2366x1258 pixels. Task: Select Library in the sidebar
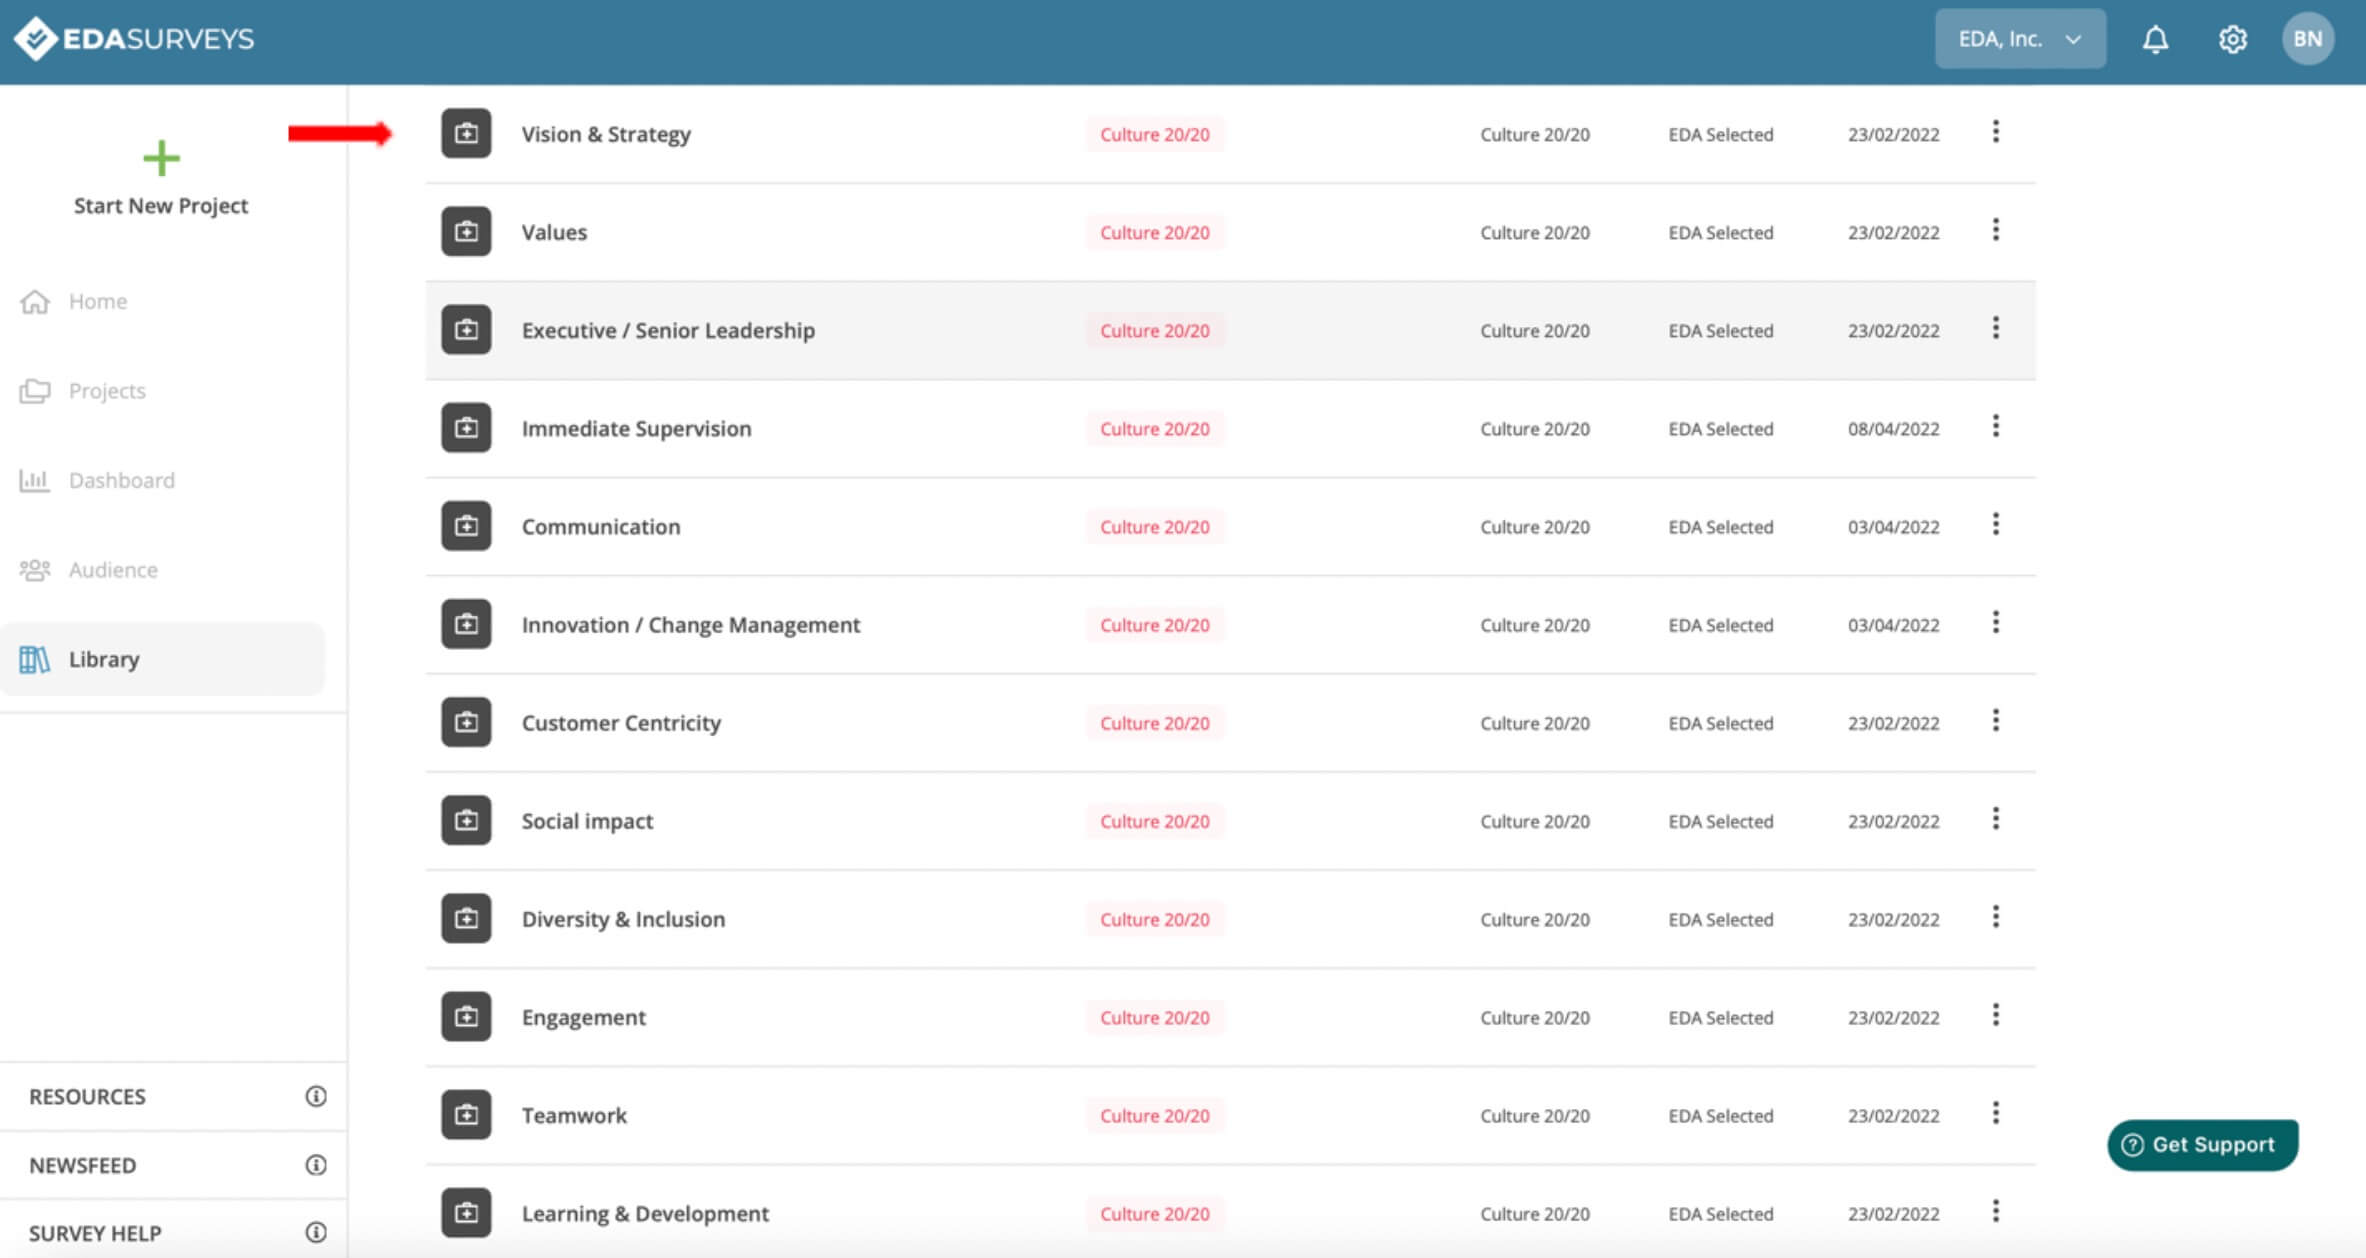[x=163, y=659]
